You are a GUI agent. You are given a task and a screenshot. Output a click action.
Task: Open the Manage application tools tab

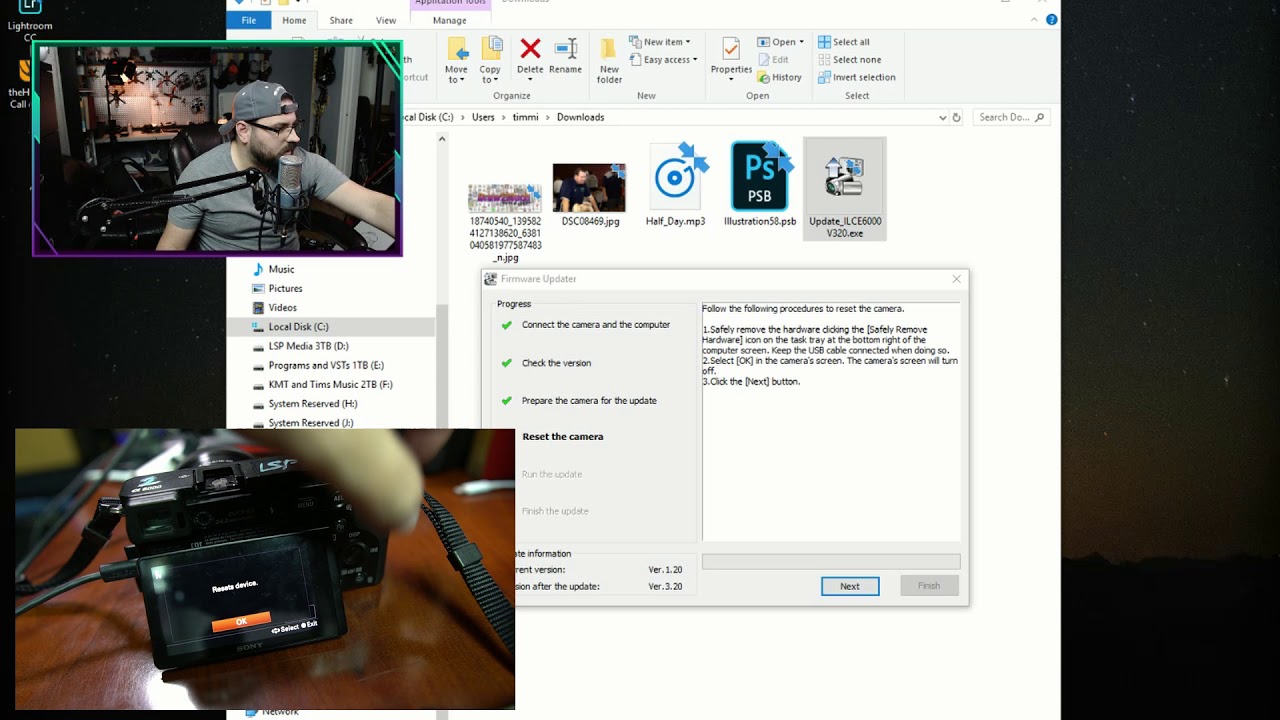point(450,20)
